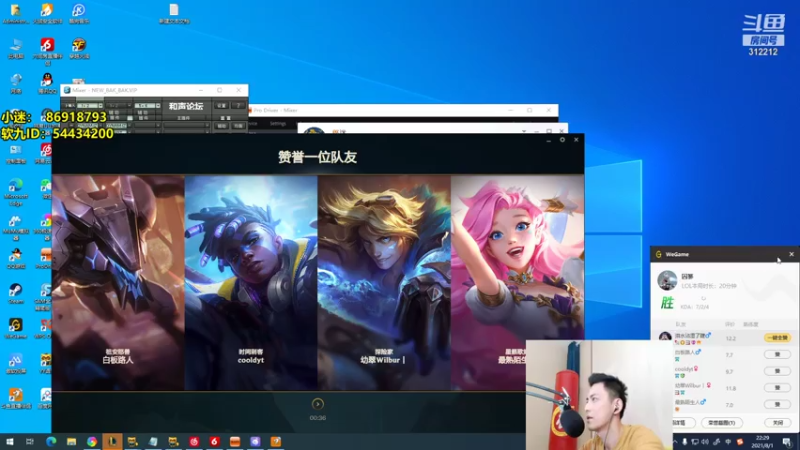800x450 pixels.
Task: Open red 6 live companion desktop shortcut
Action: (47, 51)
